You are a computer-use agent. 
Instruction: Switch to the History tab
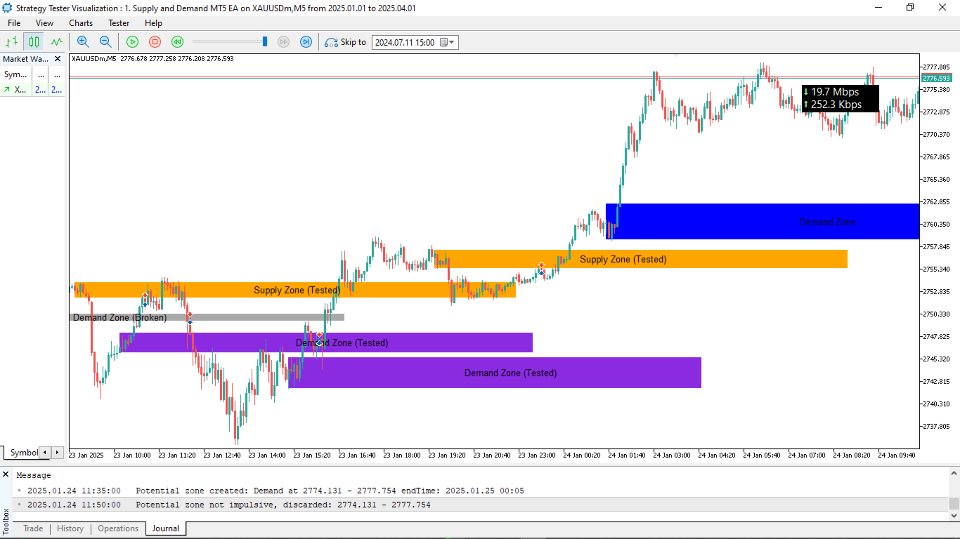click(70, 528)
